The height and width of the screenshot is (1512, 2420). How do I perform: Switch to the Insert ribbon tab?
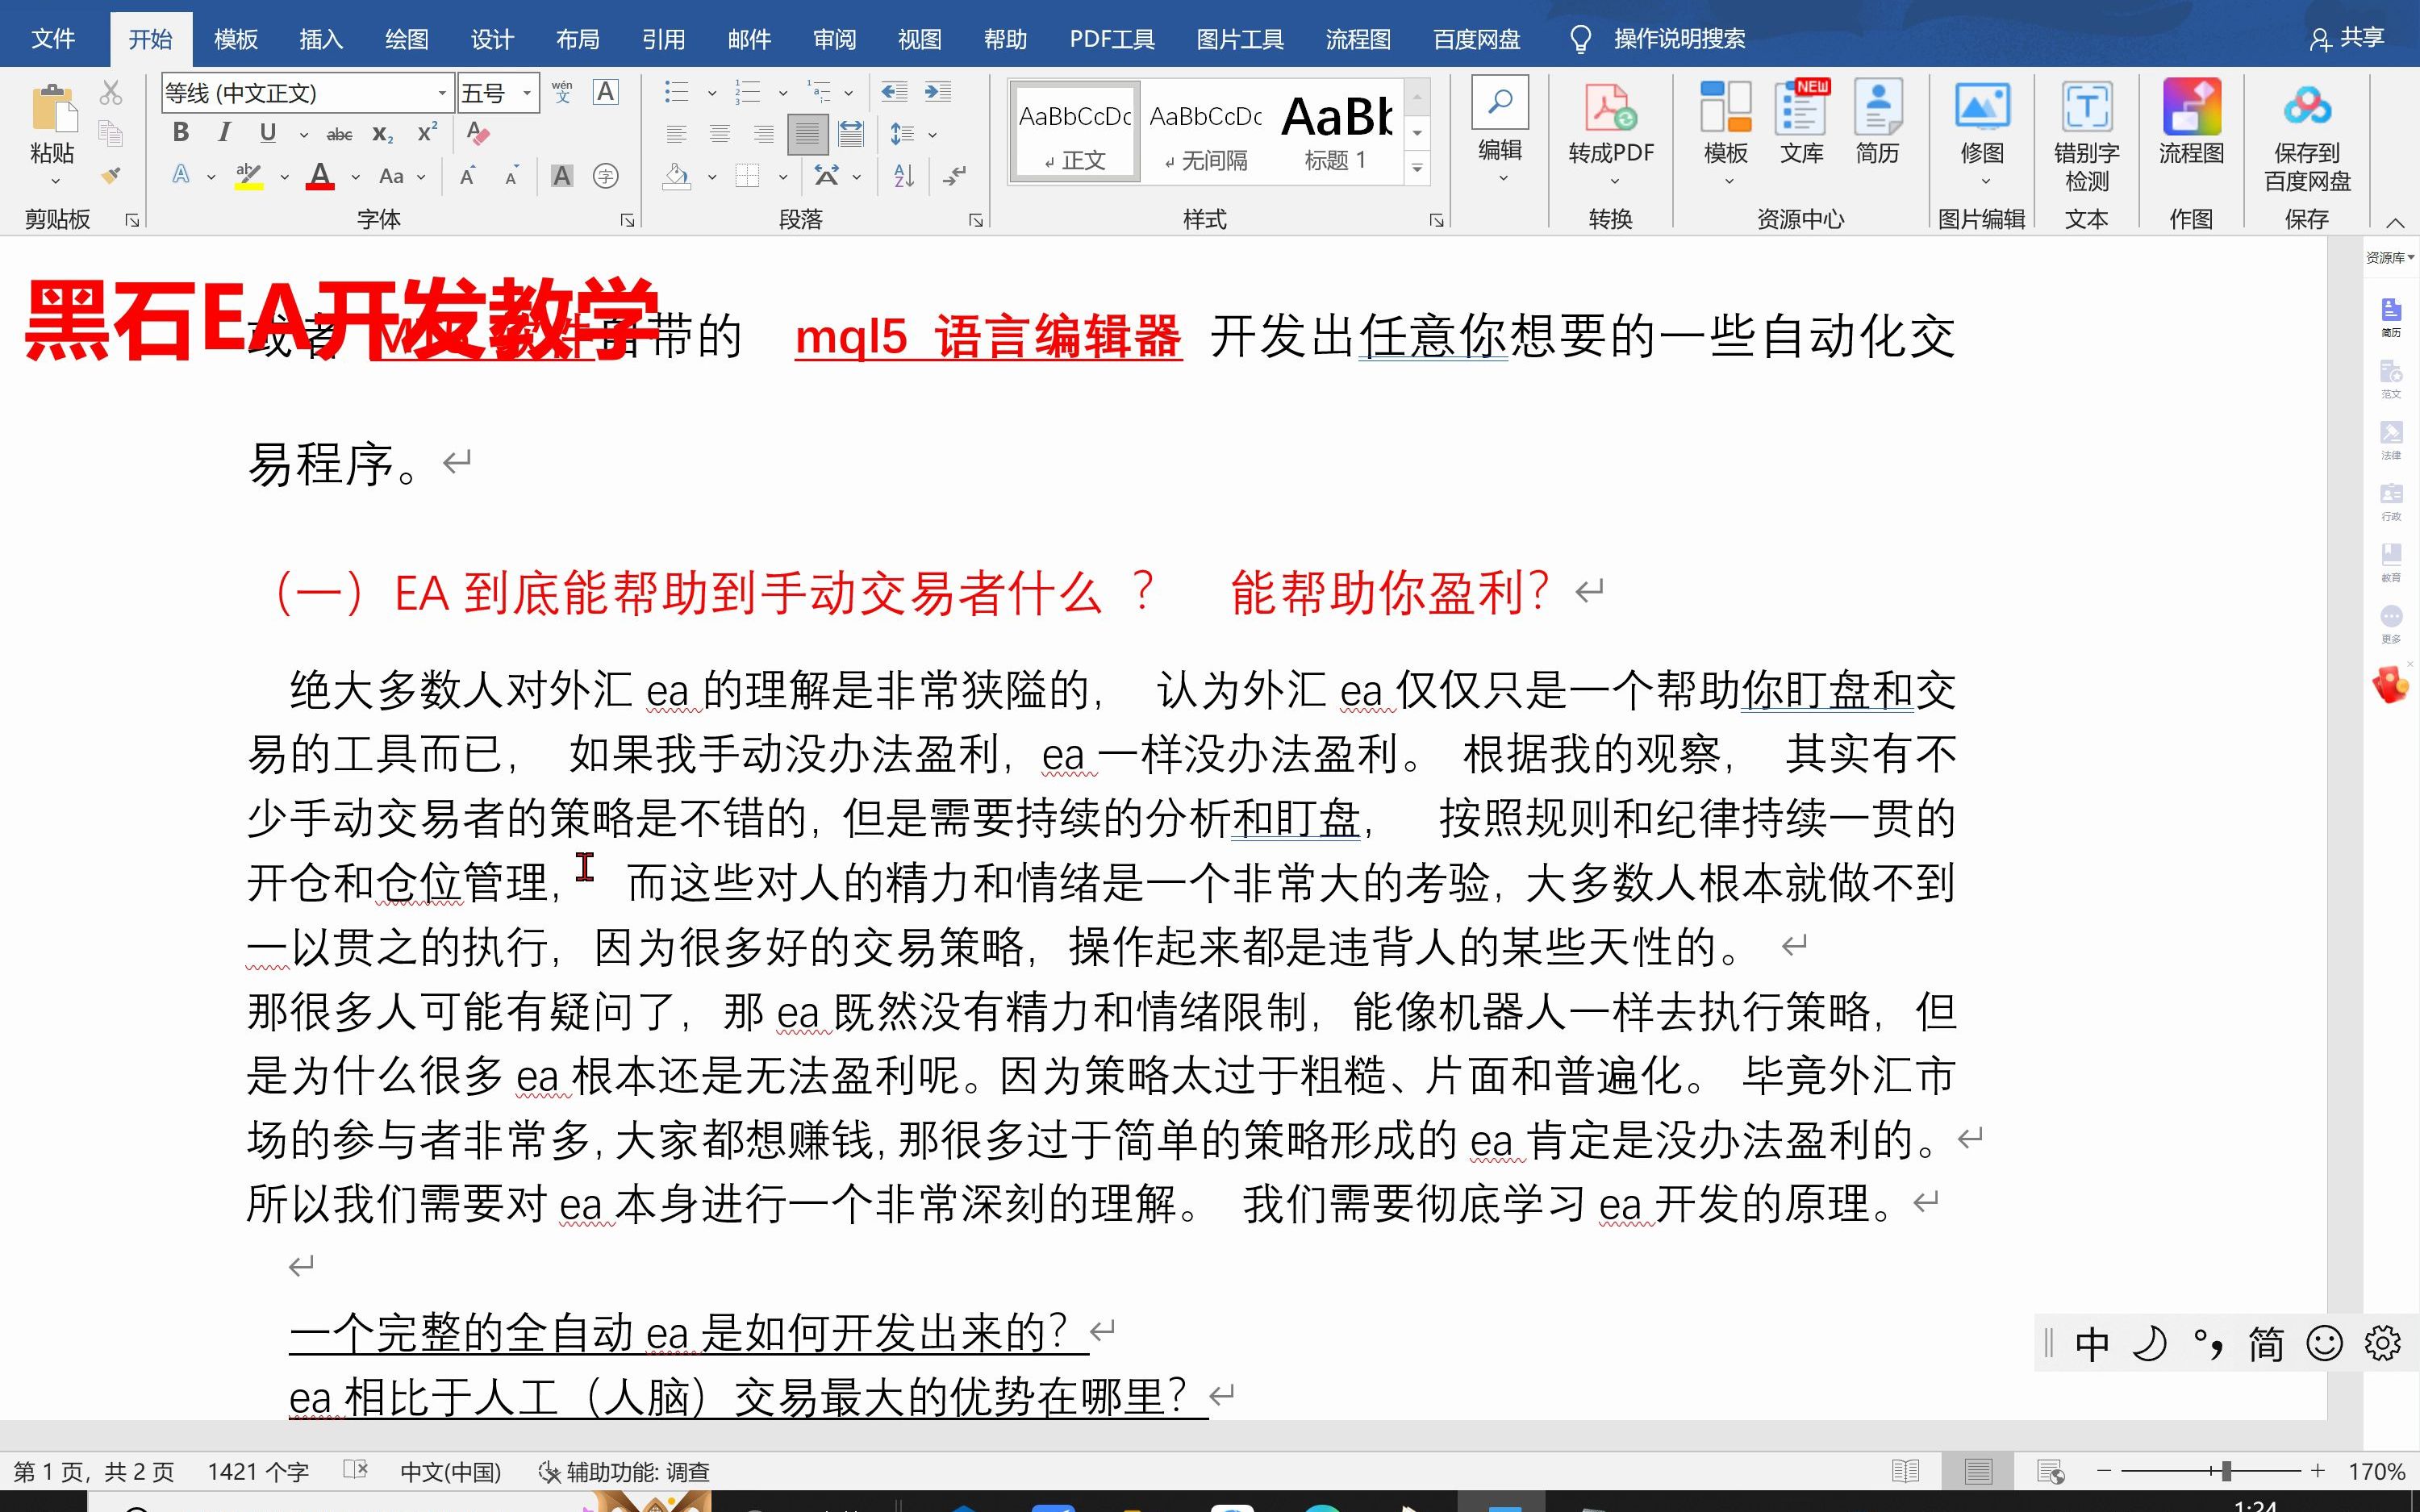tap(321, 39)
